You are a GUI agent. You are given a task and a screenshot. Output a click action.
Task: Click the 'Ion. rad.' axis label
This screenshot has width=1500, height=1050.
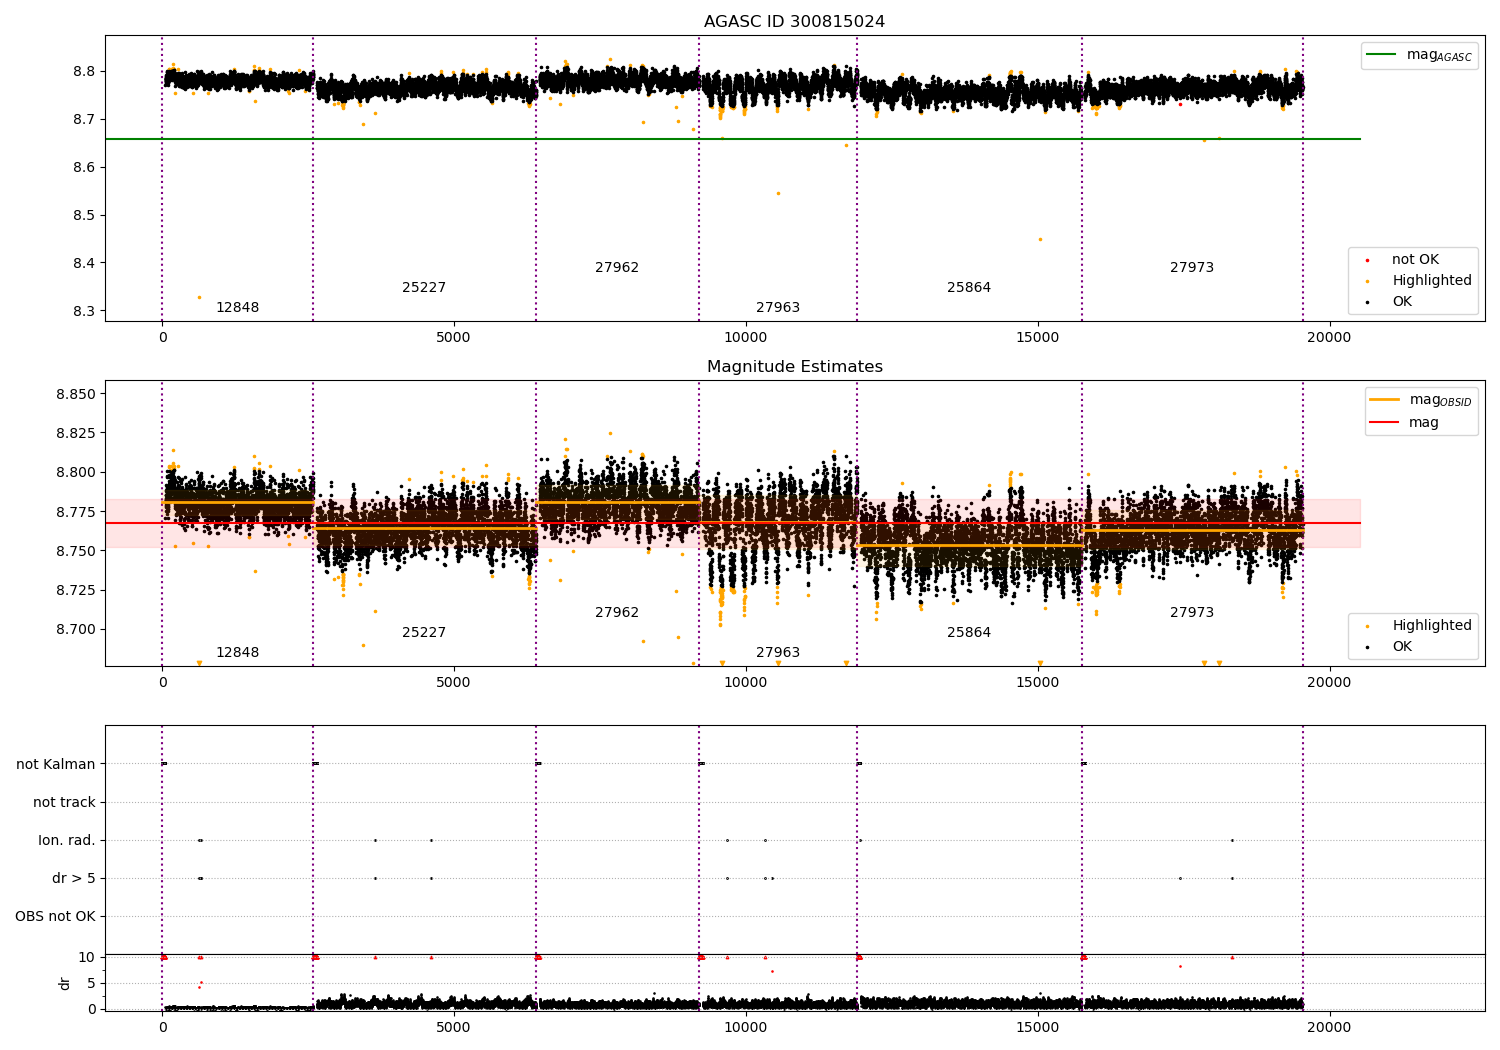tap(67, 840)
